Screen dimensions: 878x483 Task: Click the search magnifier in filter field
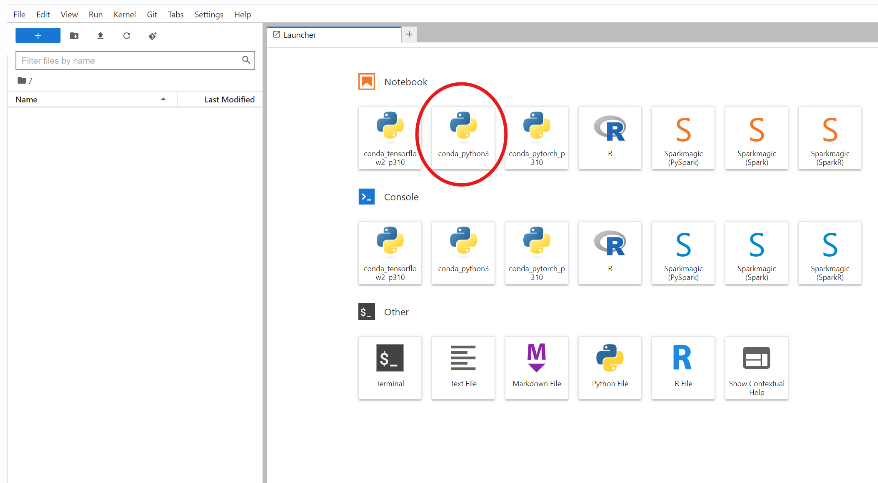[246, 60]
